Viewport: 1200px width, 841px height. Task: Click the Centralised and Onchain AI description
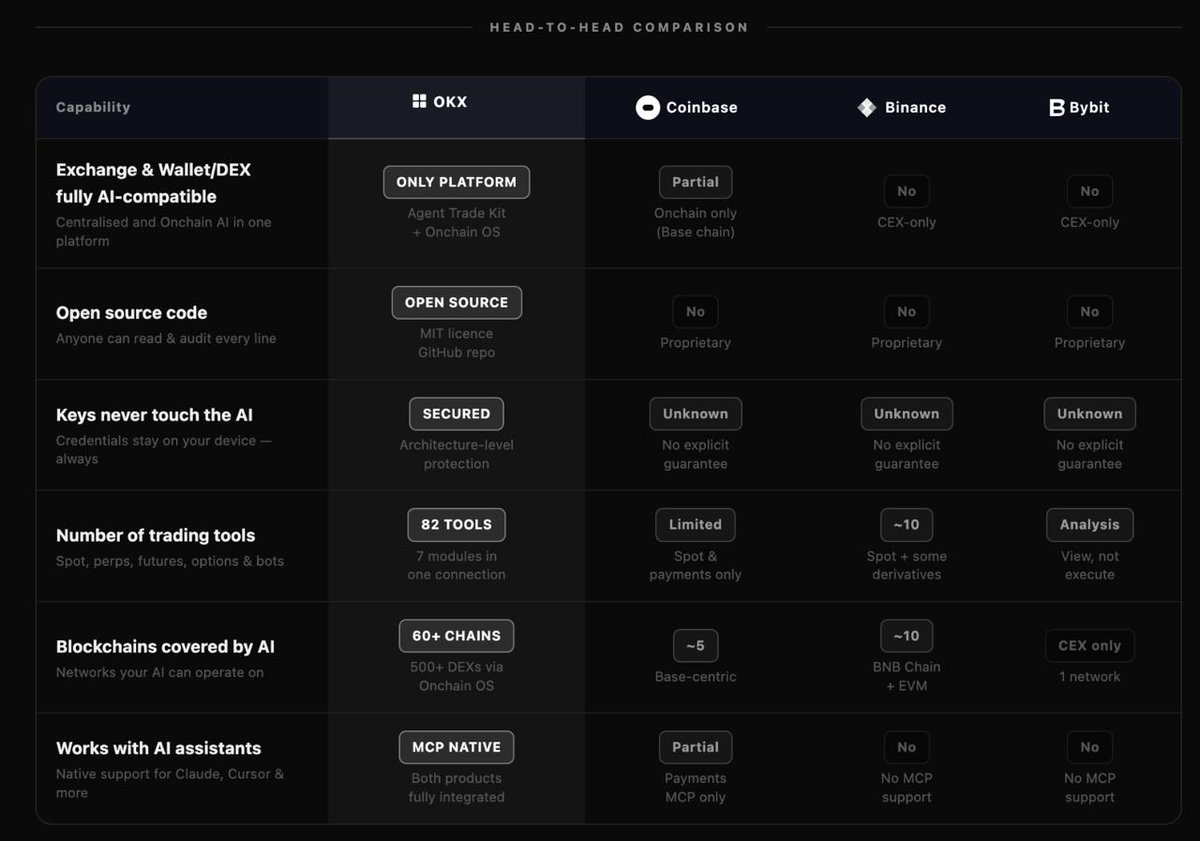tap(164, 231)
